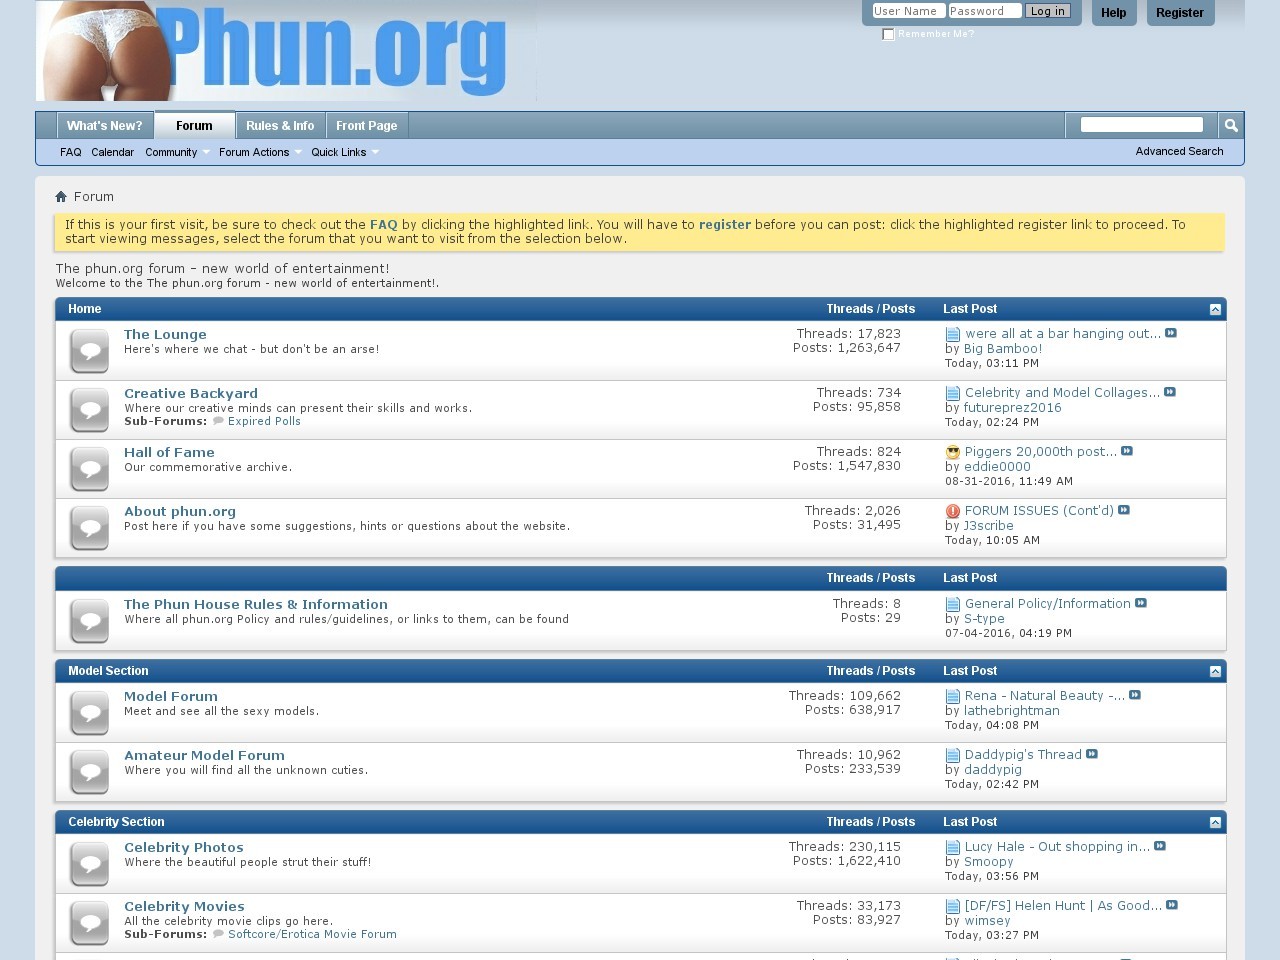Click About phun.org forum status icon
Screen dimensions: 1280x960
coord(89,527)
